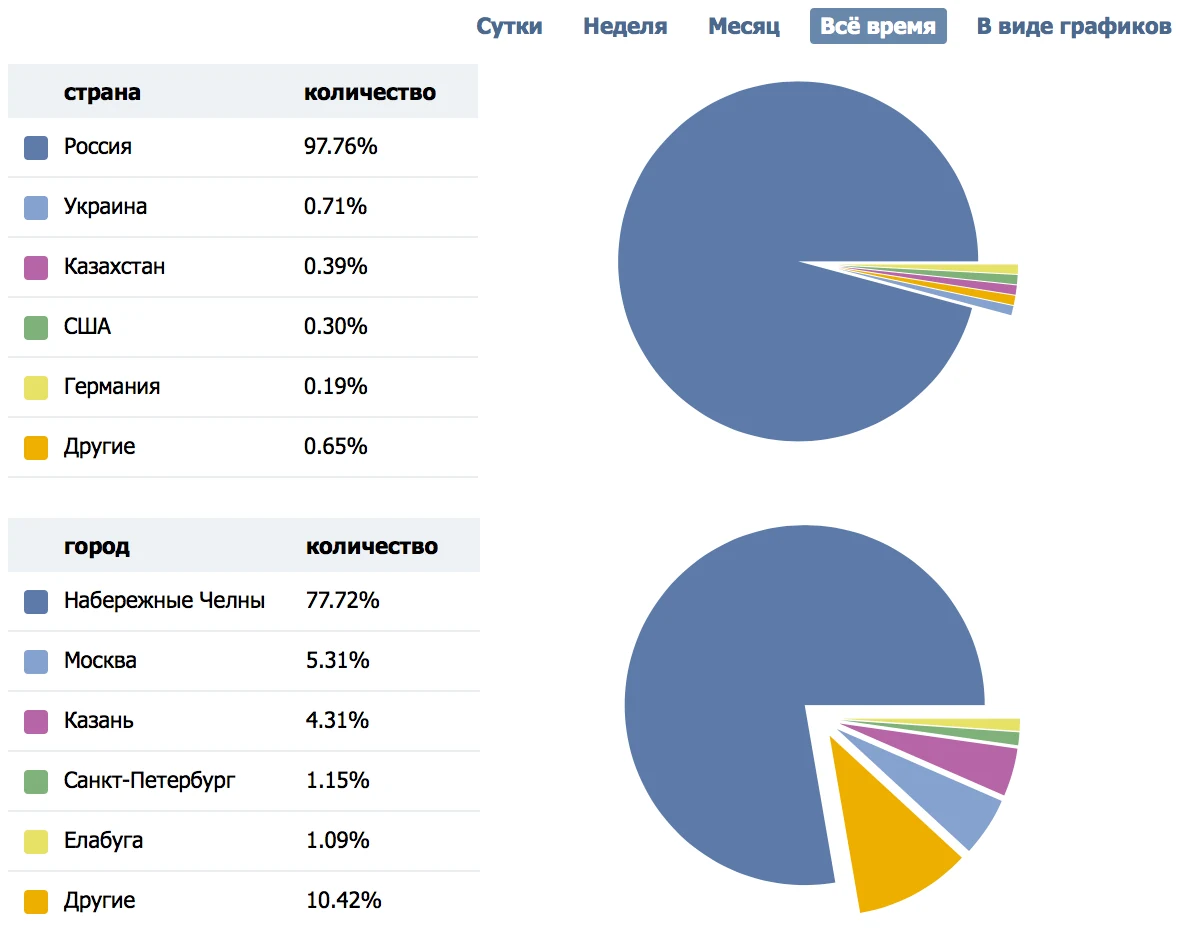The height and width of the screenshot is (930, 1200).
Task: Select the Россия country name
Action: tap(98, 147)
